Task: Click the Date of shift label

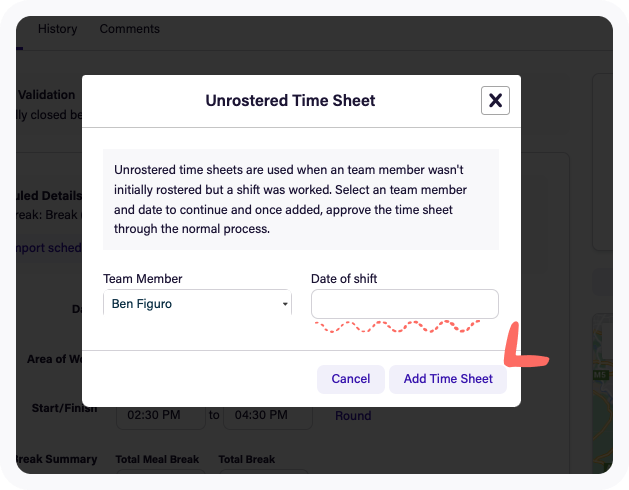Action: (x=344, y=279)
